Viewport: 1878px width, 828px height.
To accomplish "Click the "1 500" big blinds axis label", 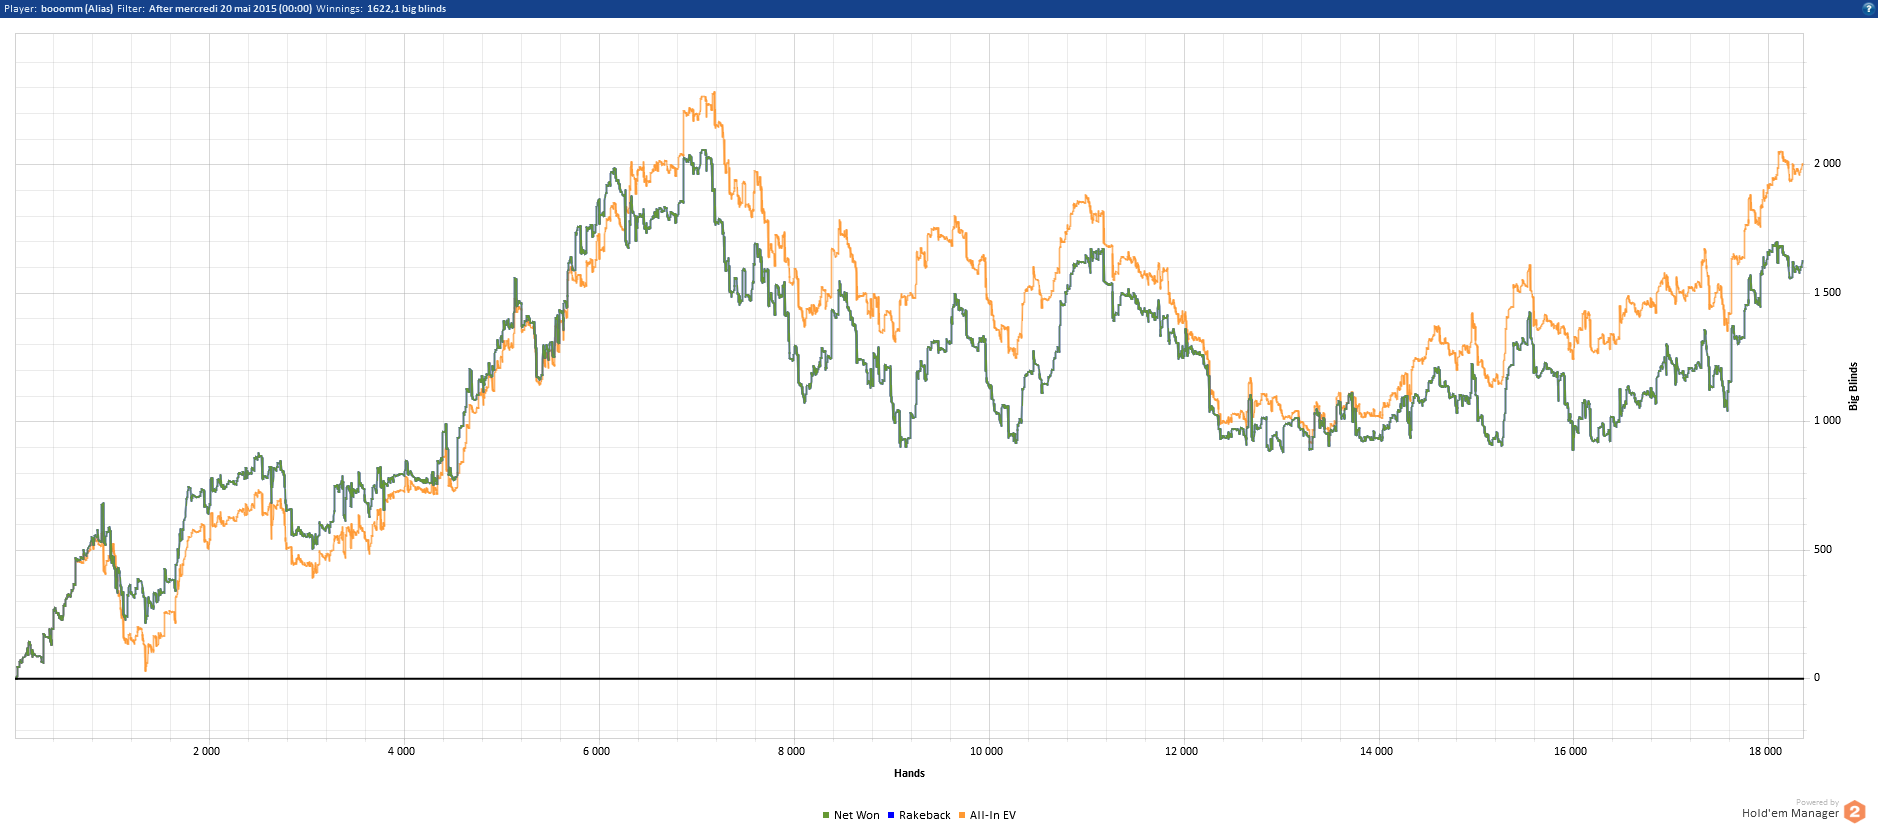I will (1827, 292).
